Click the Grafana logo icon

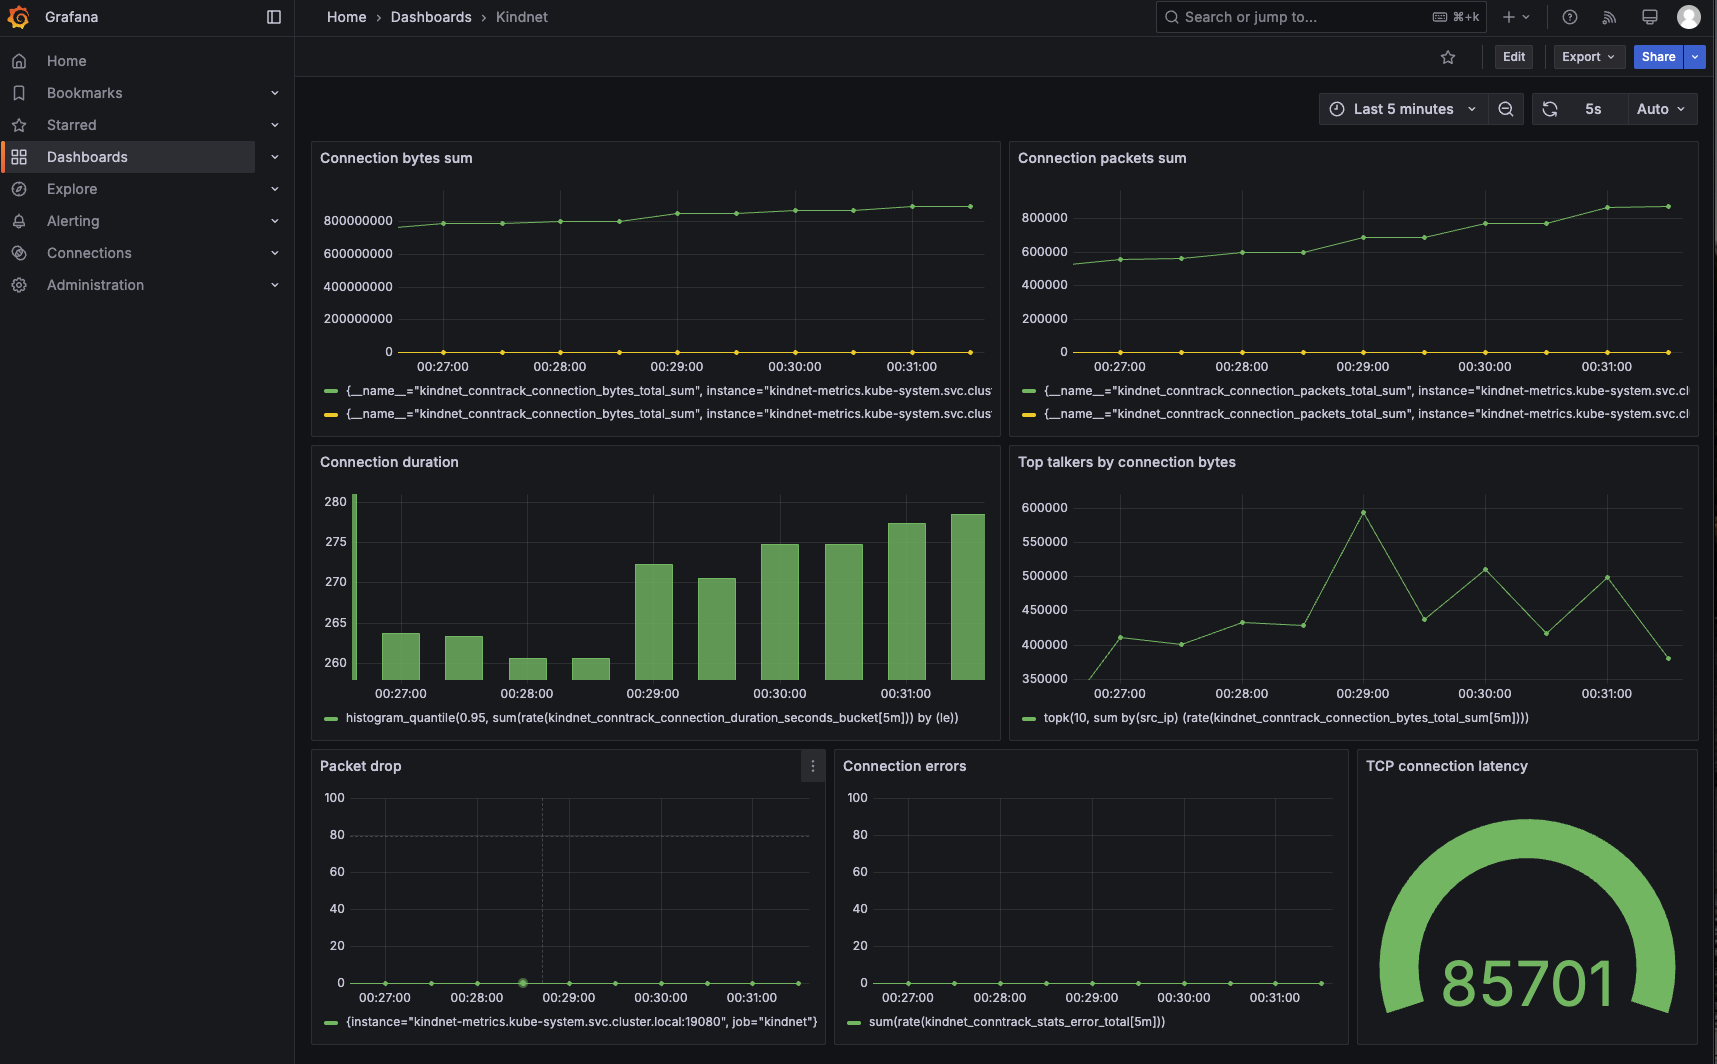[x=18, y=17]
